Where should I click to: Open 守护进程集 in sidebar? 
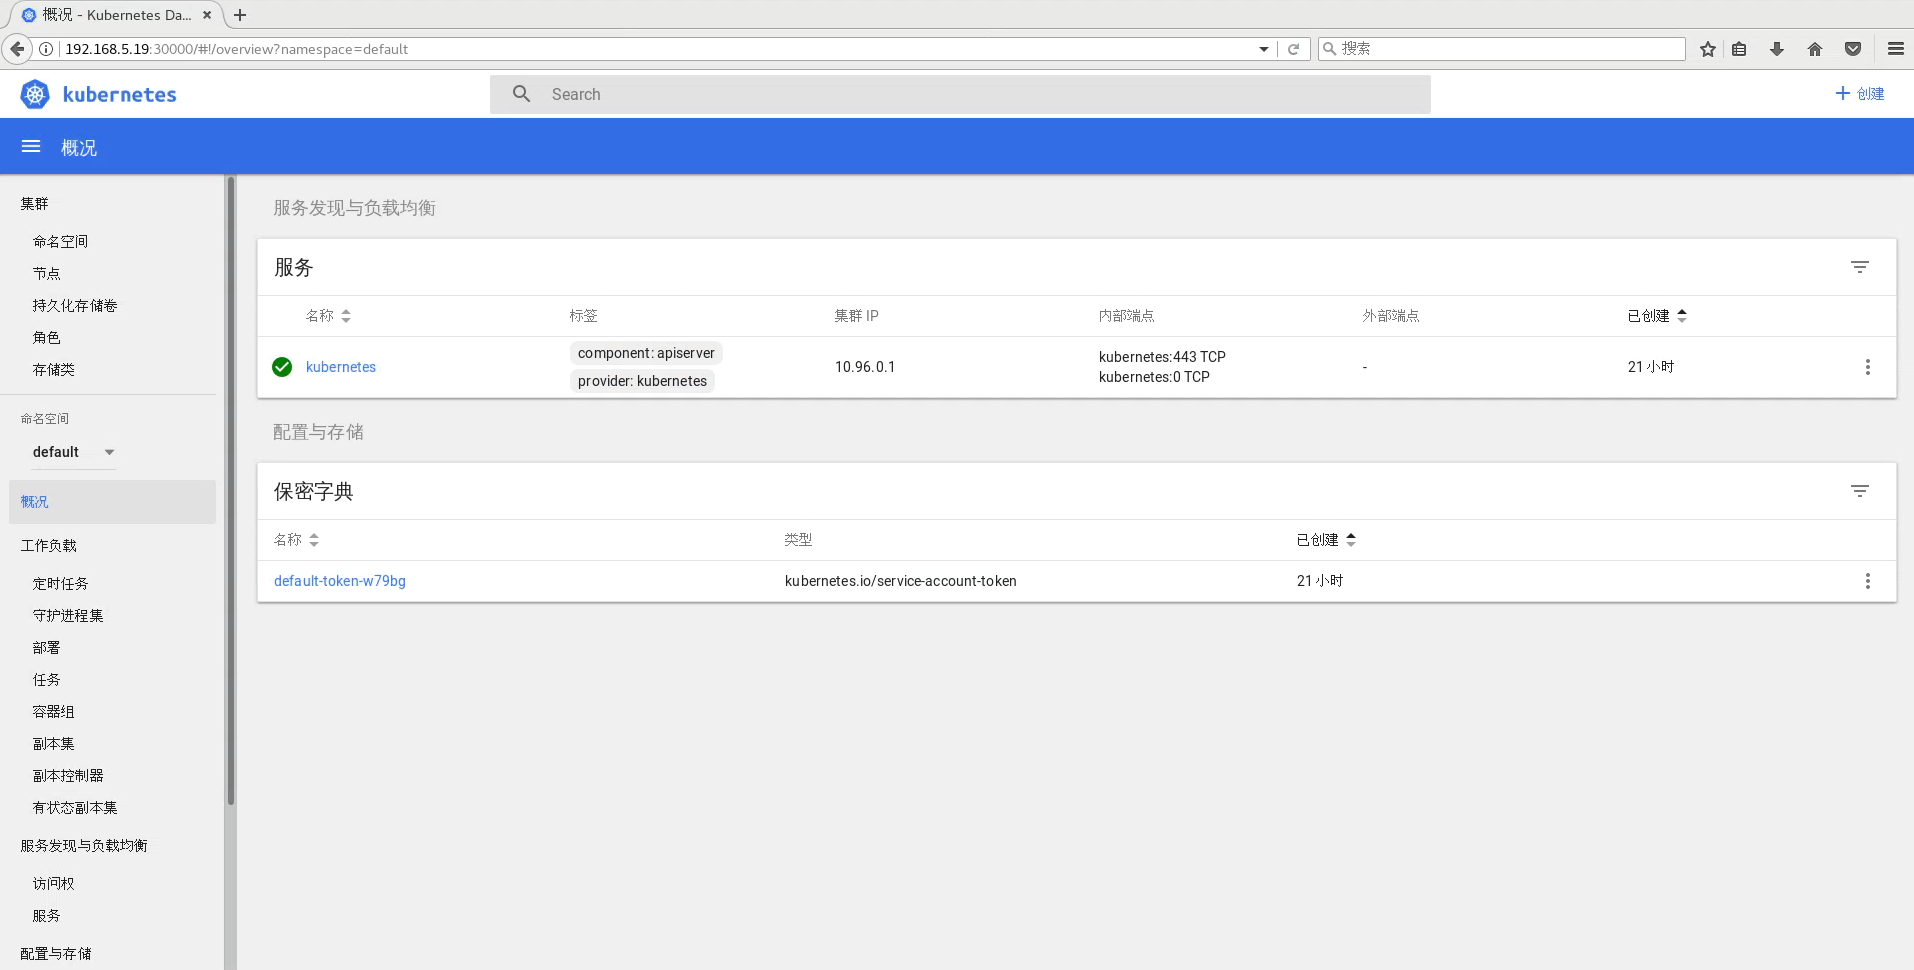coord(68,616)
